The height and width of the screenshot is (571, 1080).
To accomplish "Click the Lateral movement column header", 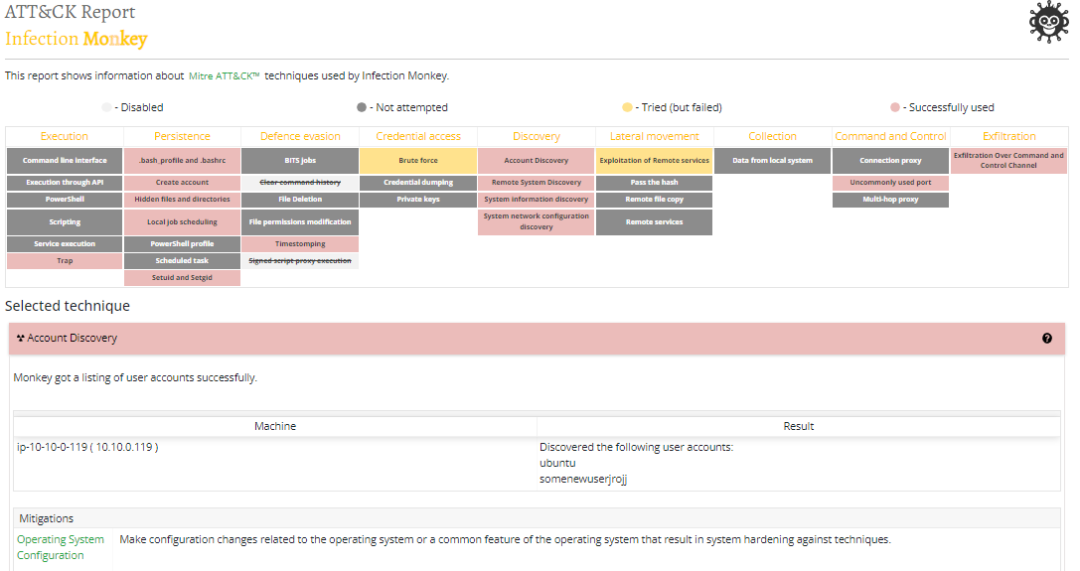I will pyautogui.click(x=654, y=136).
